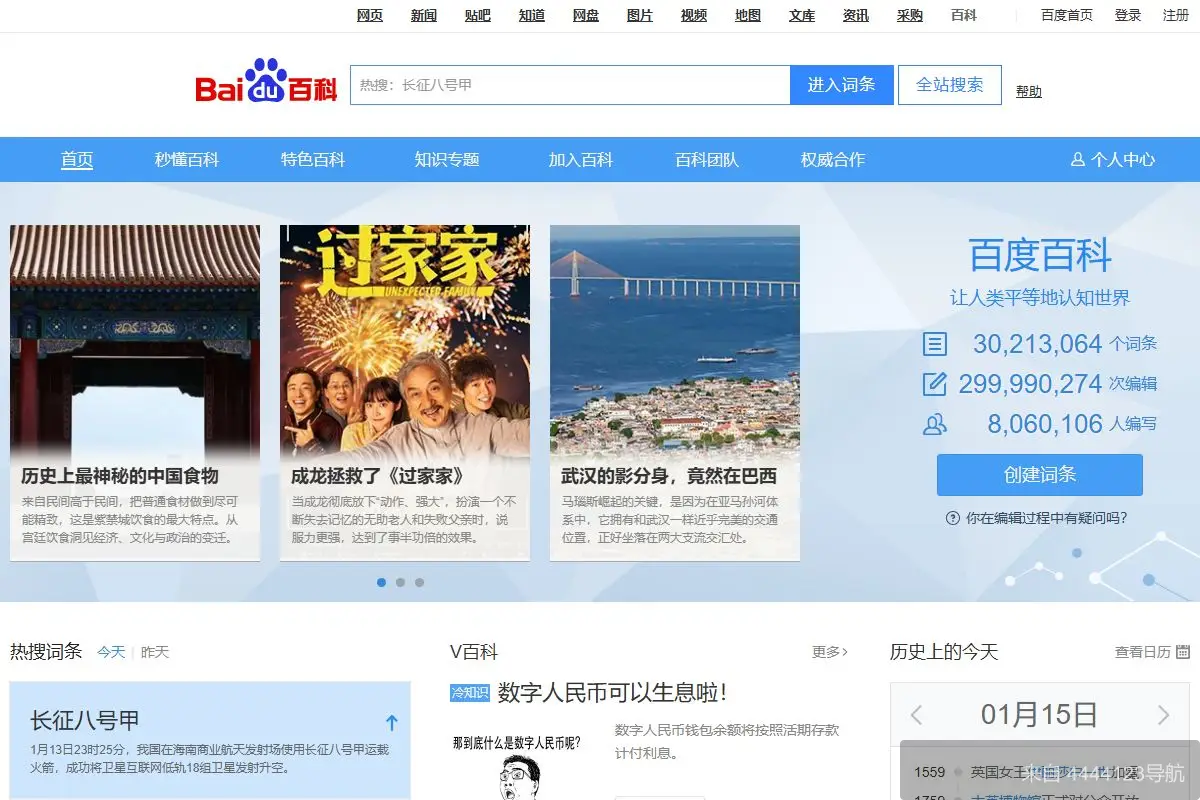Click the document icon beside the entry count

point(933,343)
